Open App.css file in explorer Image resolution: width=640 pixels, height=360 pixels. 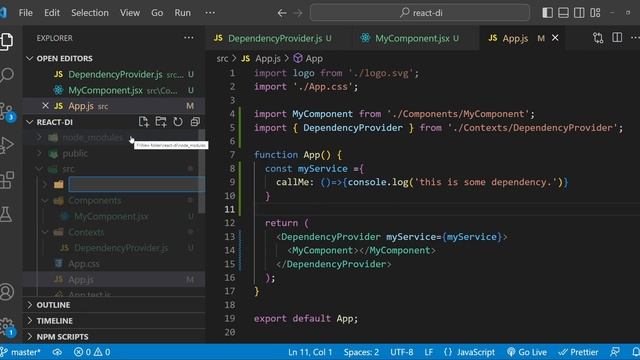point(84,264)
